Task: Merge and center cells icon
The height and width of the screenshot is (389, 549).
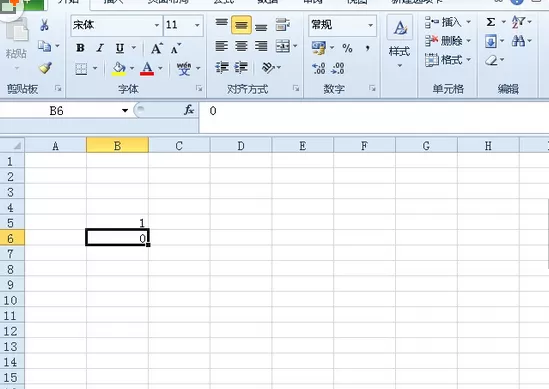Action: tap(283, 46)
